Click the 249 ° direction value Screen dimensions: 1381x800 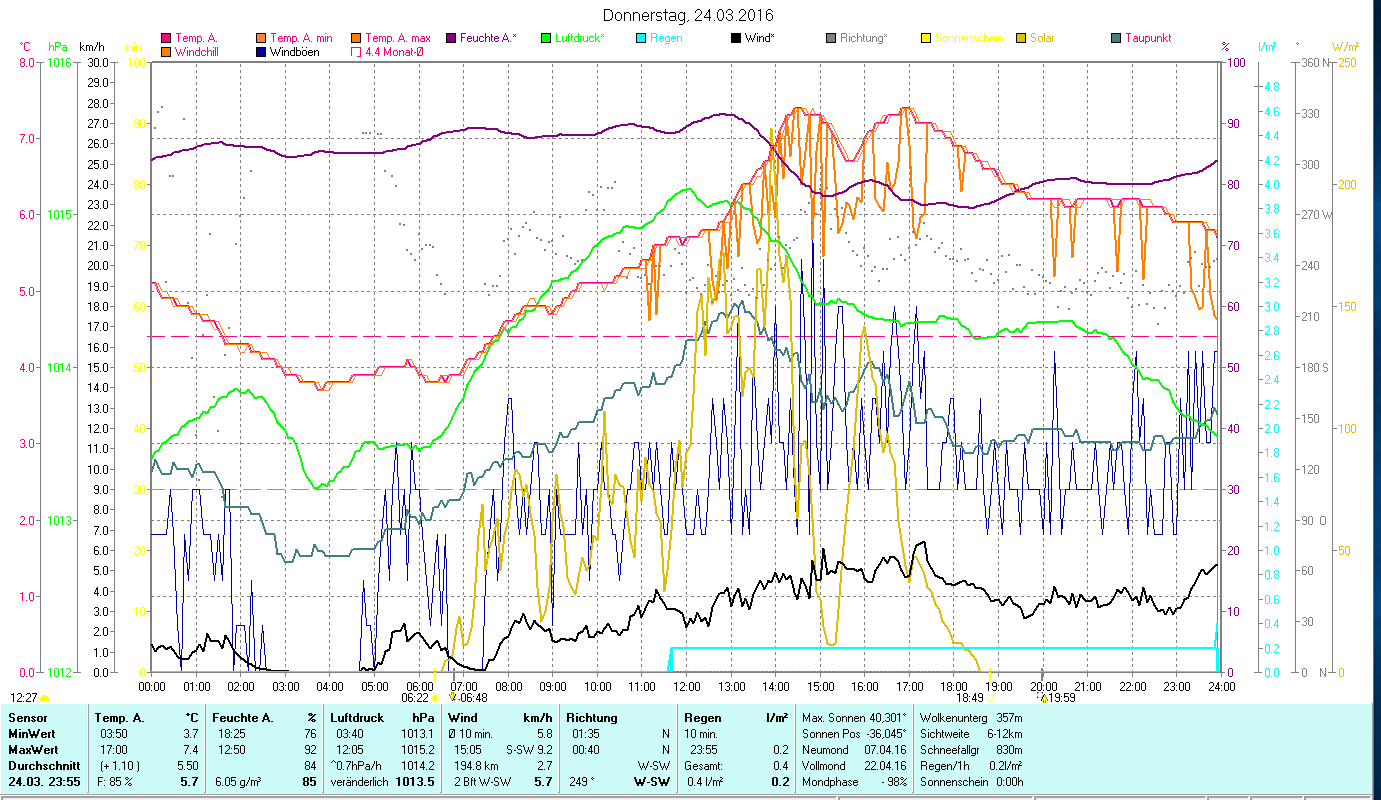[x=580, y=781]
